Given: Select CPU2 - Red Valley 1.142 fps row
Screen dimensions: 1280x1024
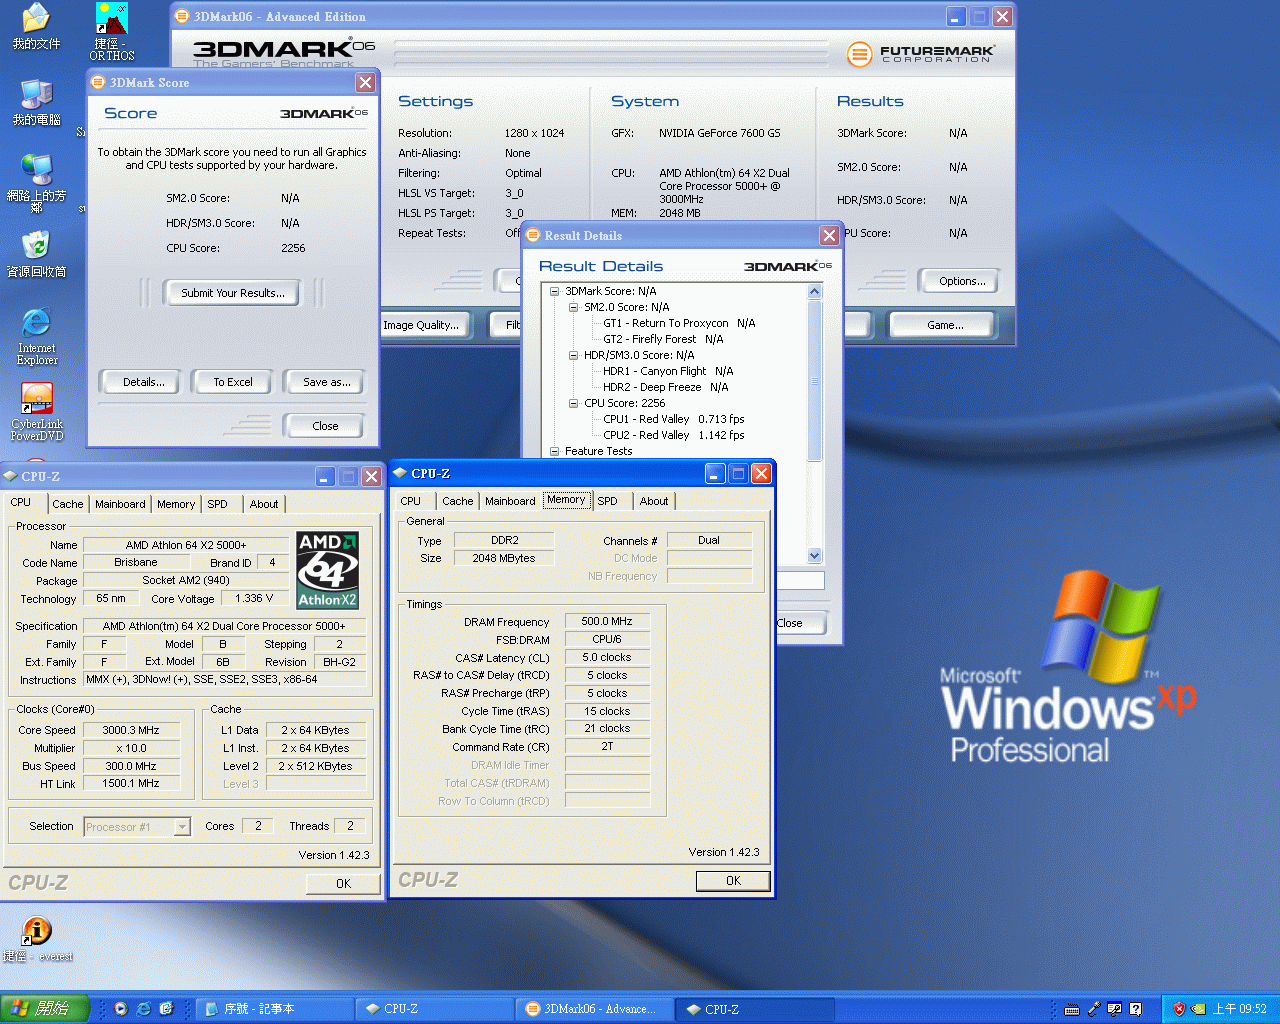Looking at the screenshot, I should point(673,435).
